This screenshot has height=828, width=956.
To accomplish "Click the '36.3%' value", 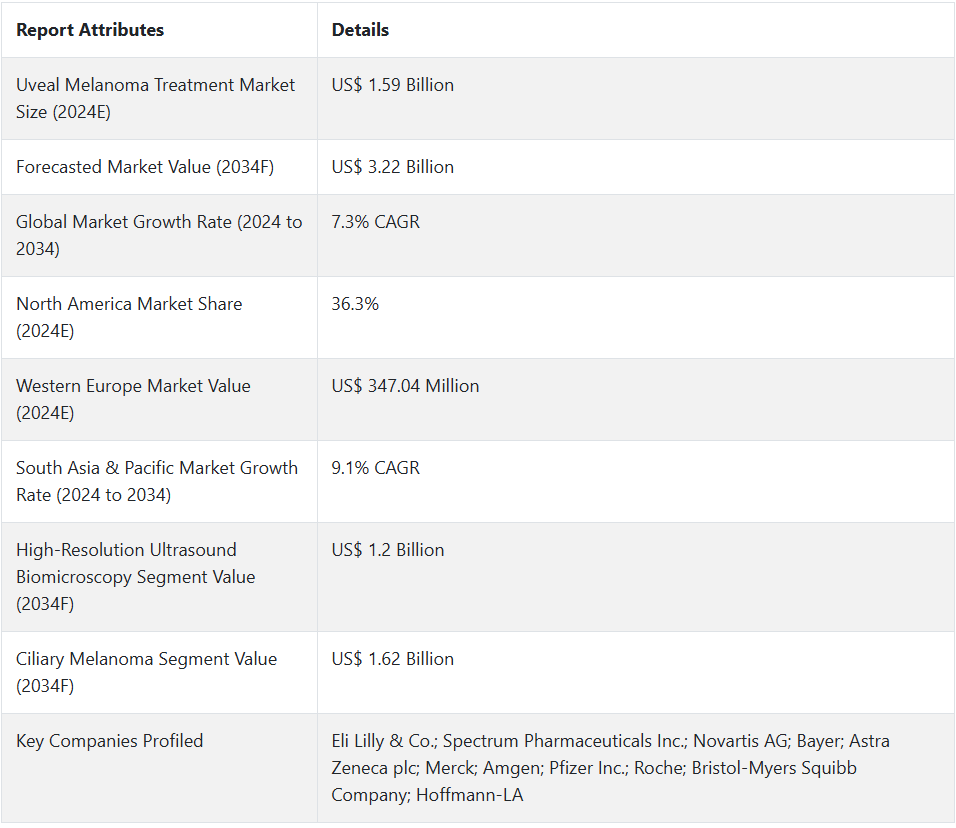I will click(356, 304).
